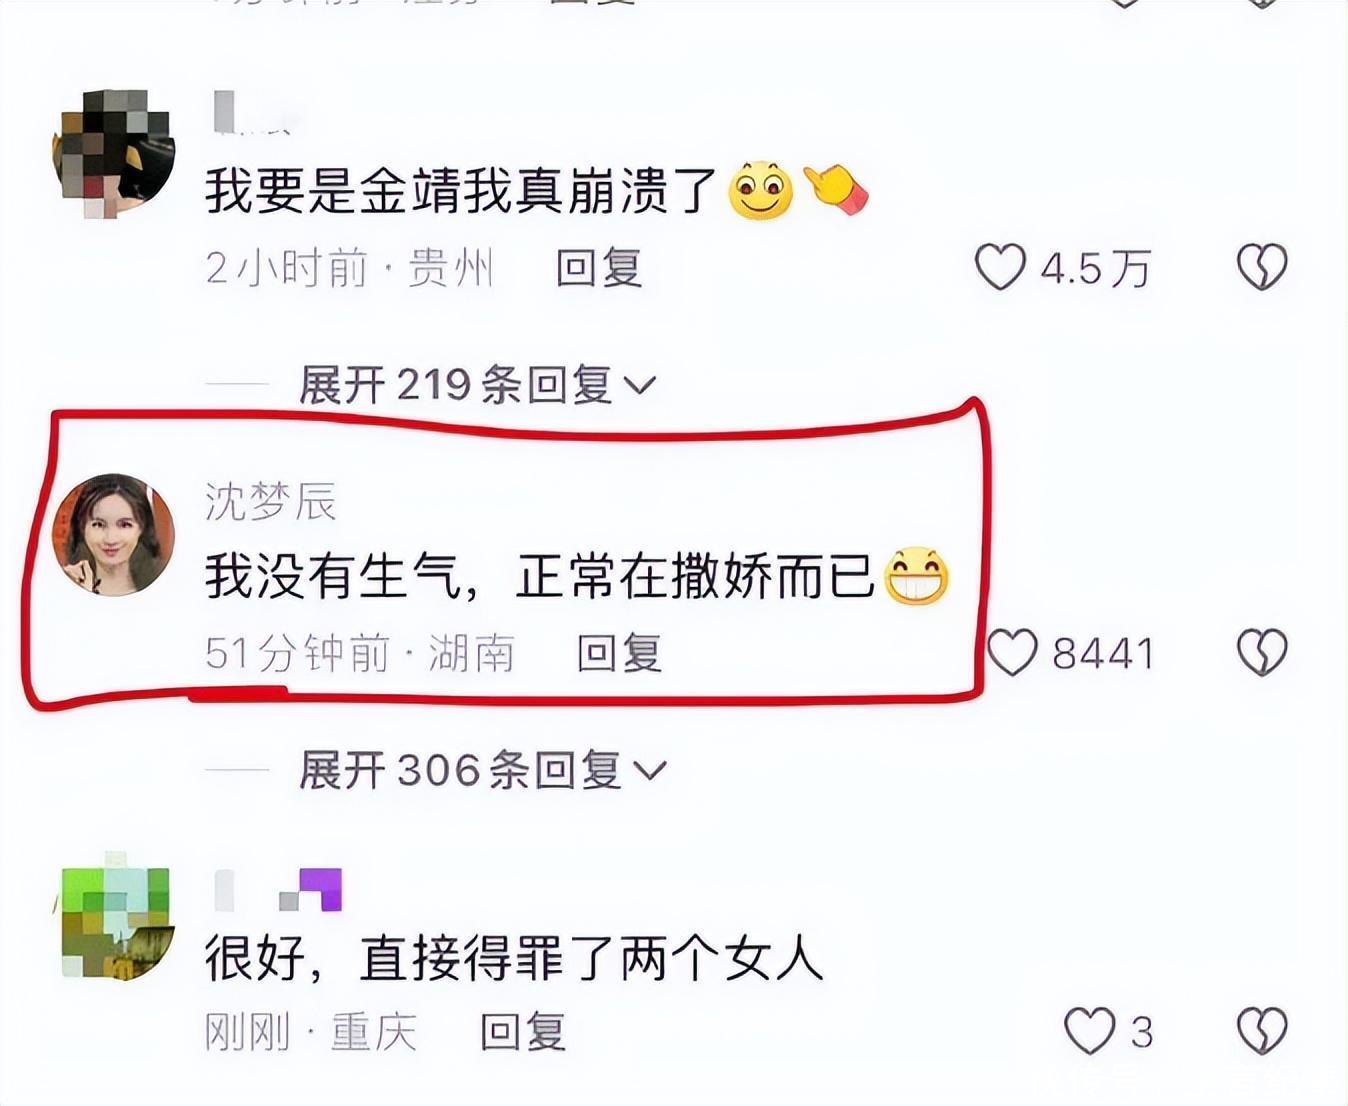Tap the comment 很好，直接得罪了两个女人
This screenshot has height=1106, width=1348.
pyautogui.click(x=514, y=958)
